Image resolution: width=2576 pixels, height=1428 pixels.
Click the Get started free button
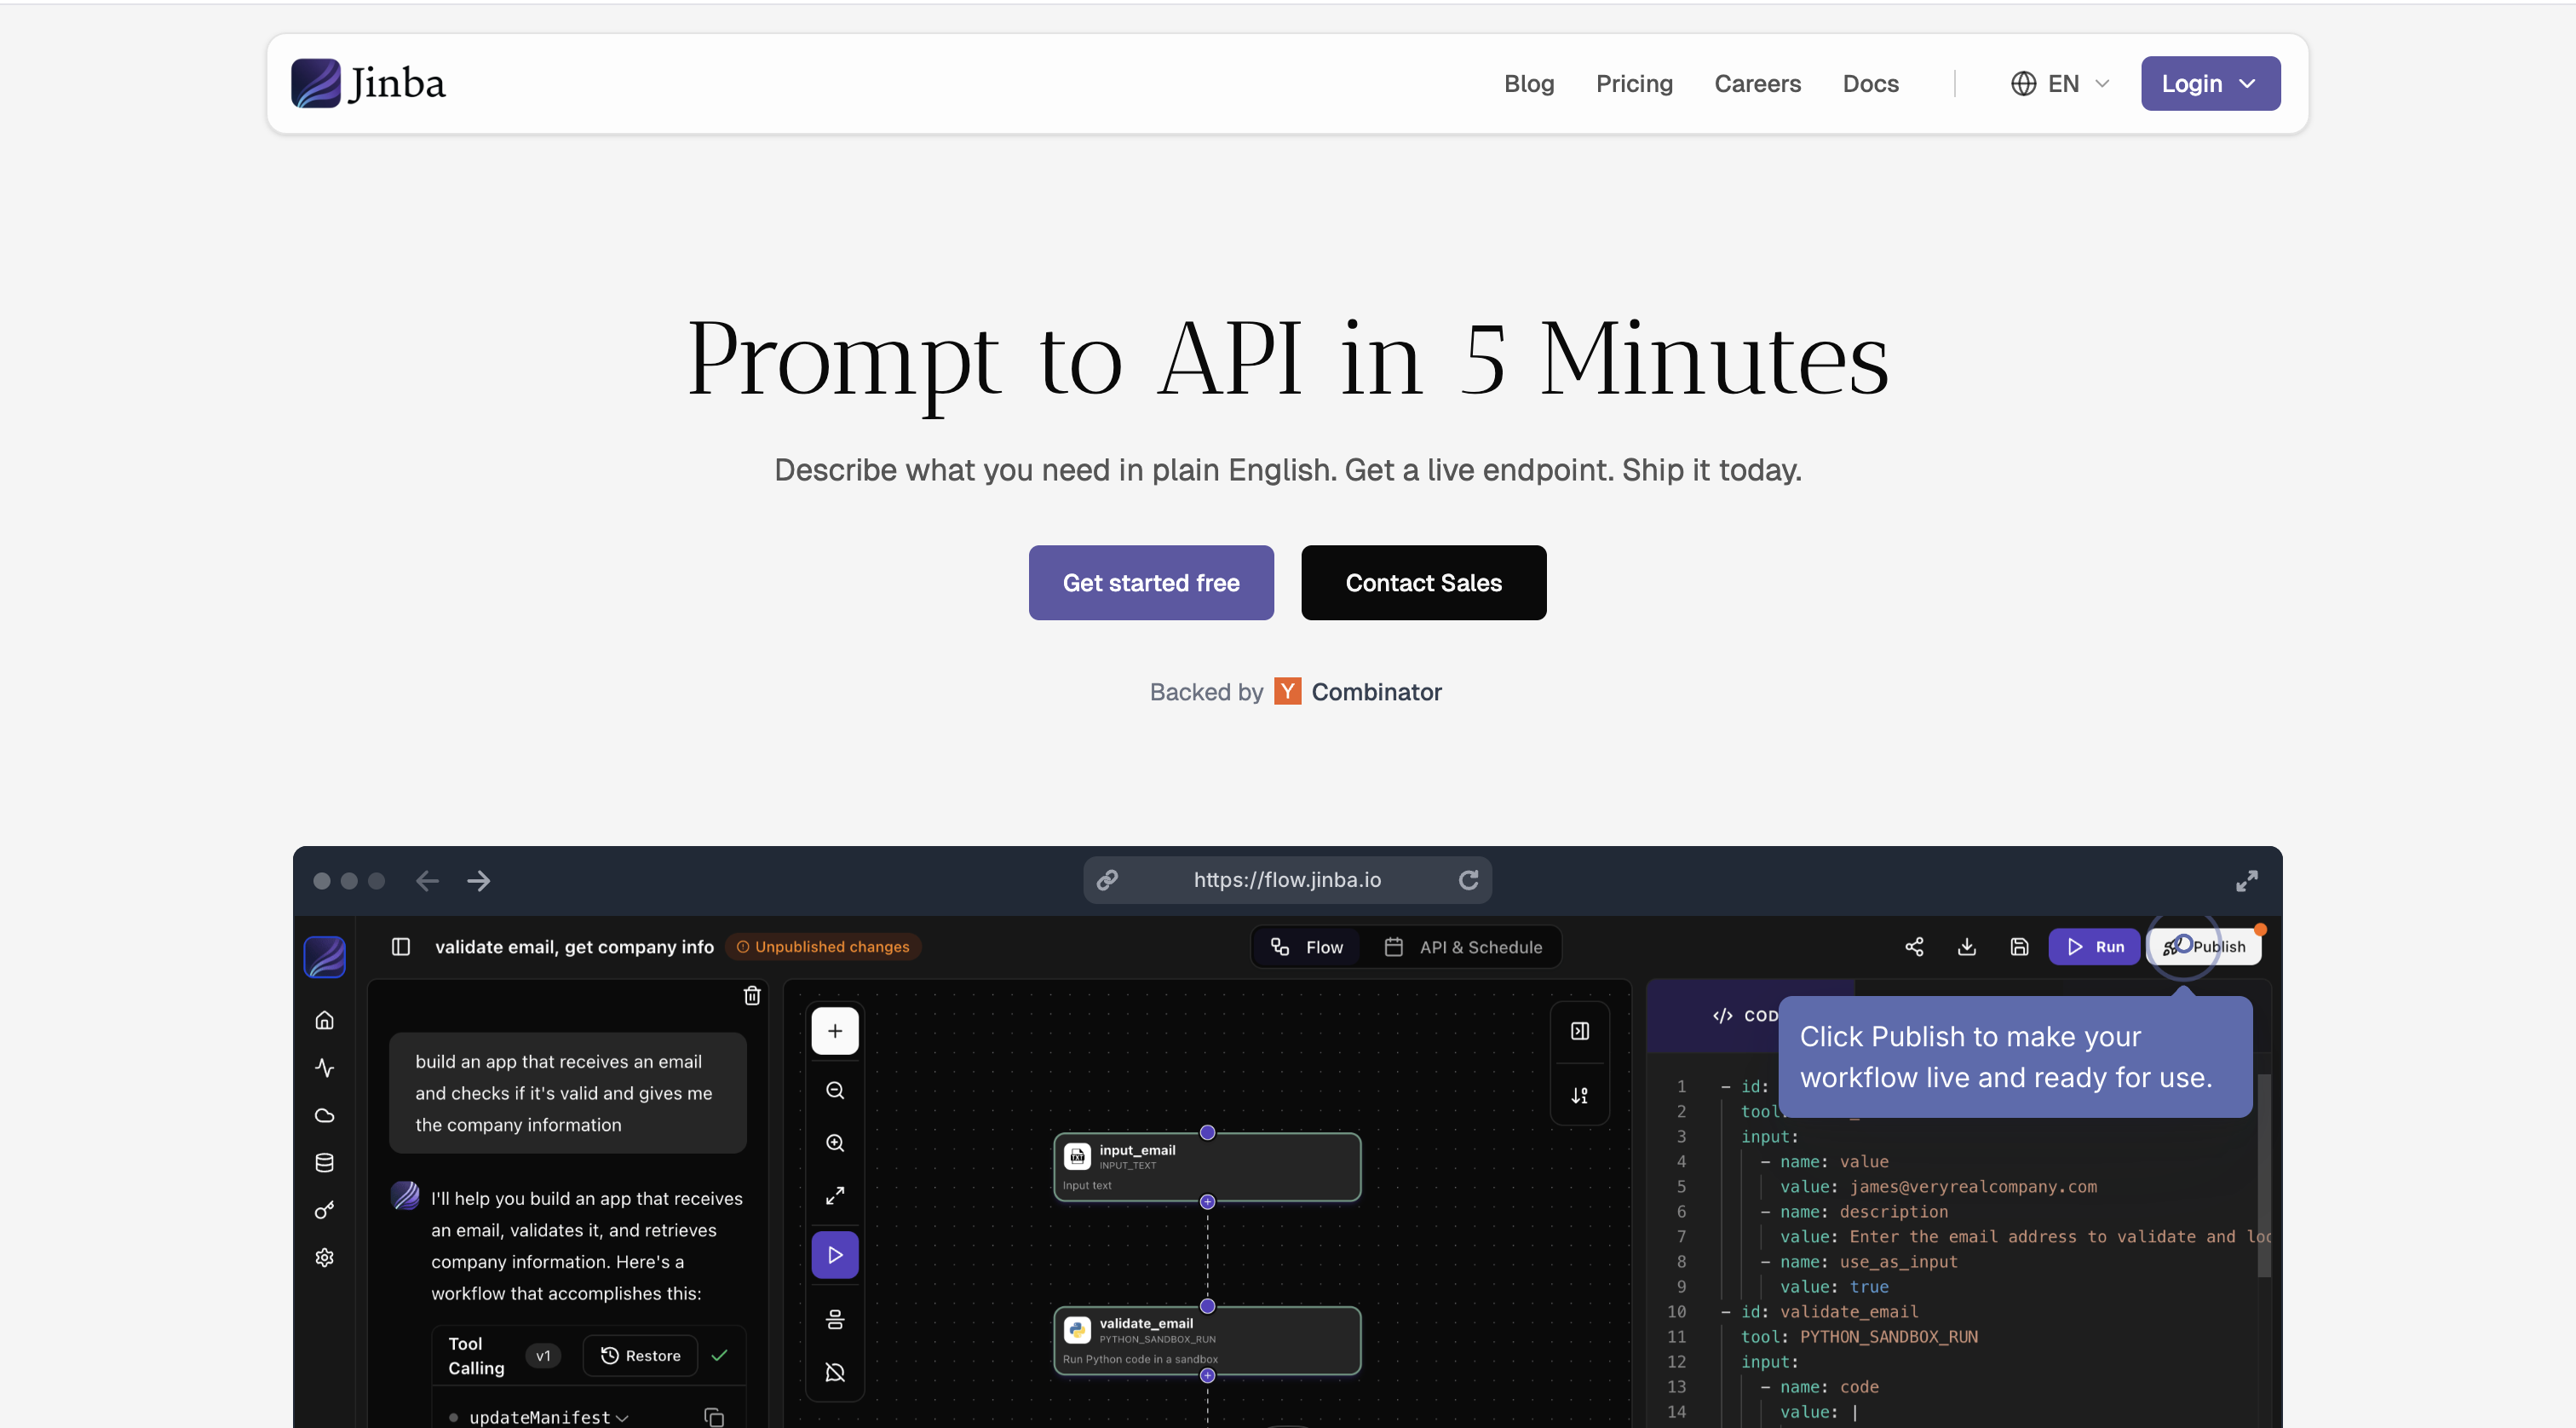click(1150, 583)
